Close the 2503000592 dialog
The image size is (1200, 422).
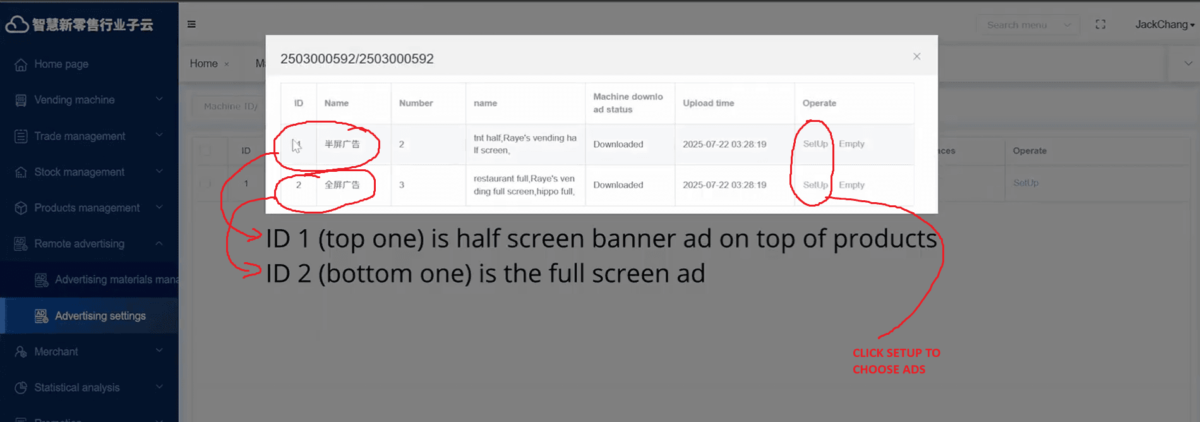916,57
